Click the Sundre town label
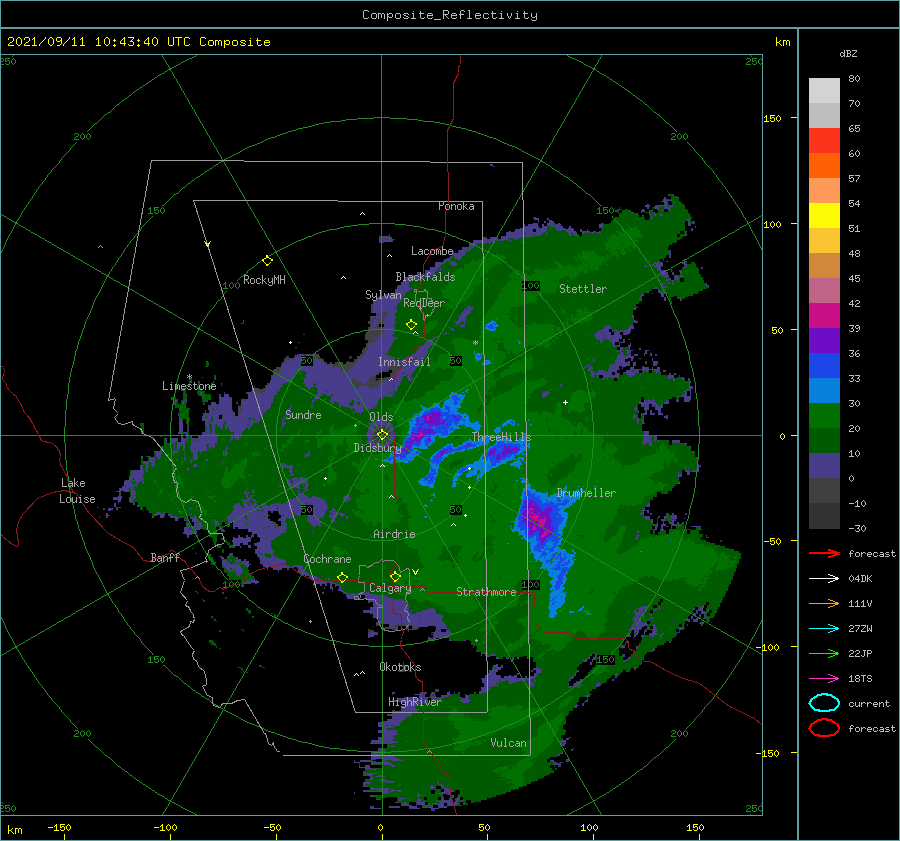 303,414
